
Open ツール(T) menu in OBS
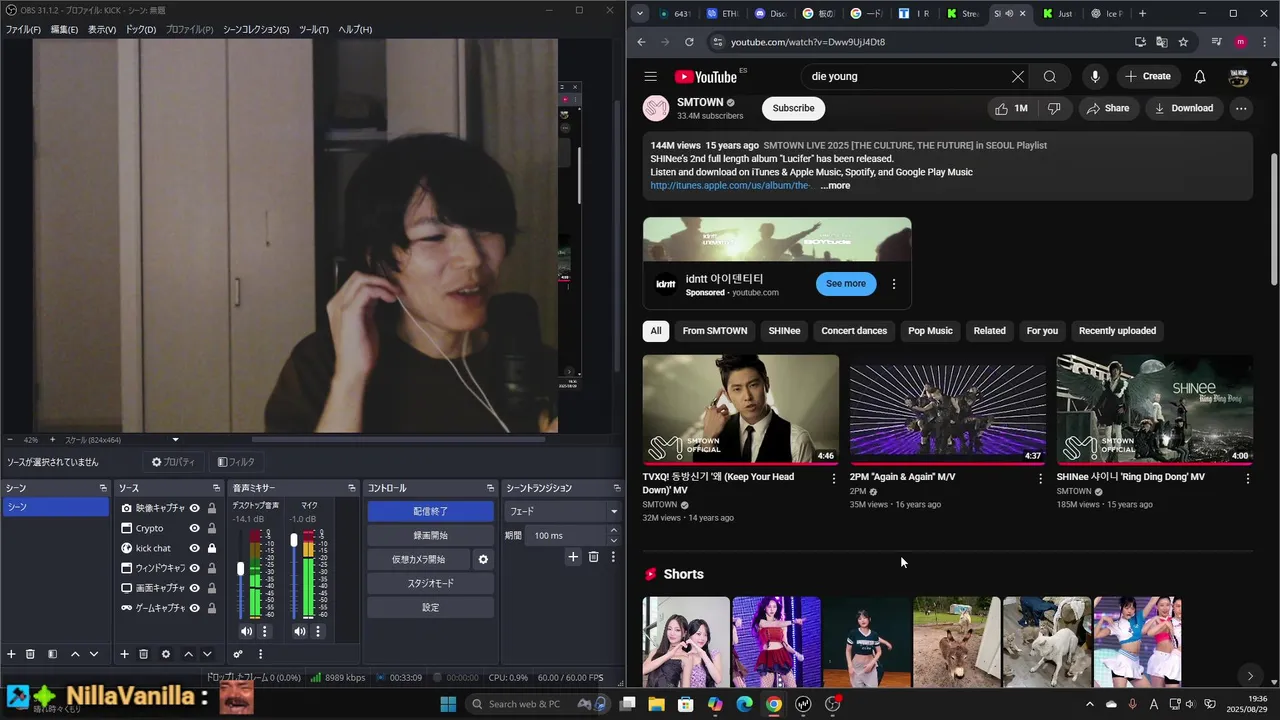(314, 29)
